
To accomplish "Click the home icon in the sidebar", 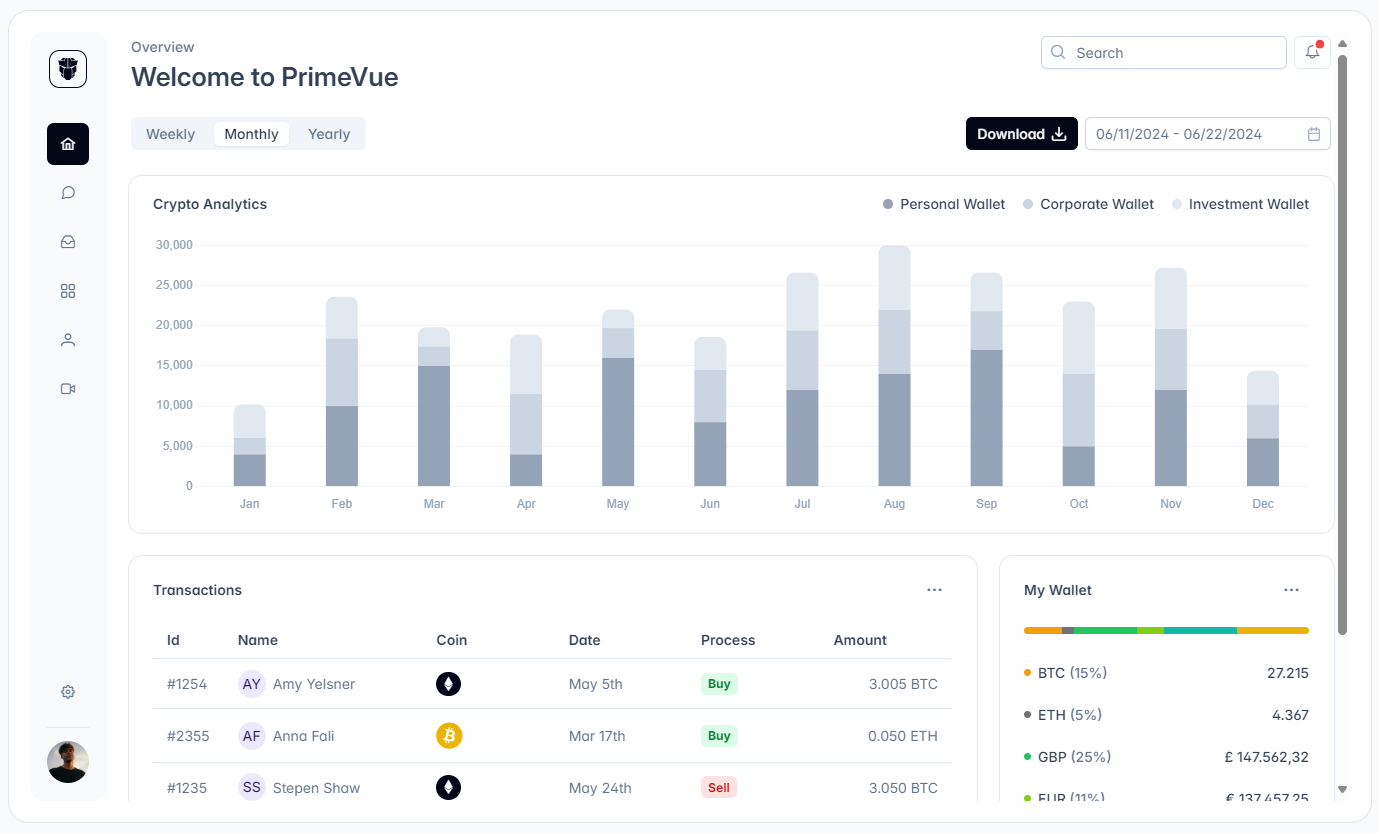I will tap(68, 144).
